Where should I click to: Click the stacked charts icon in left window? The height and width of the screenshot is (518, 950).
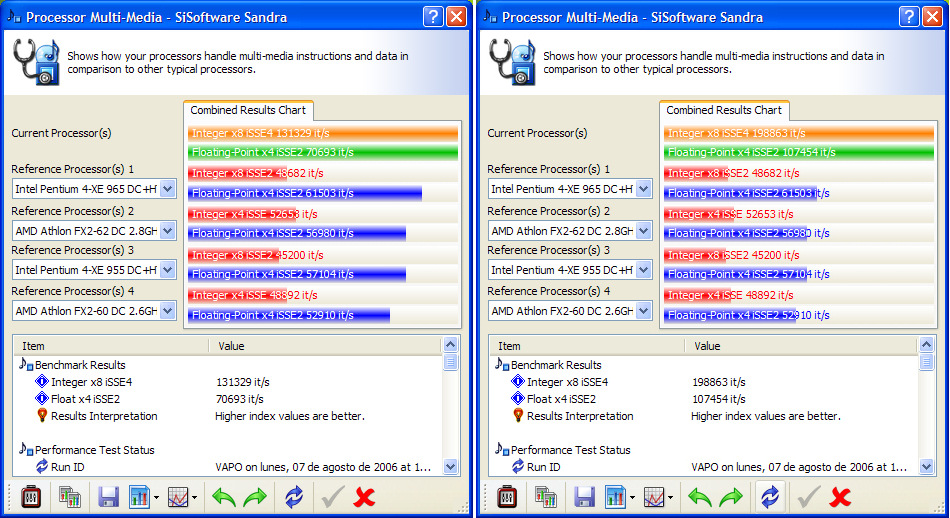pyautogui.click(x=69, y=497)
